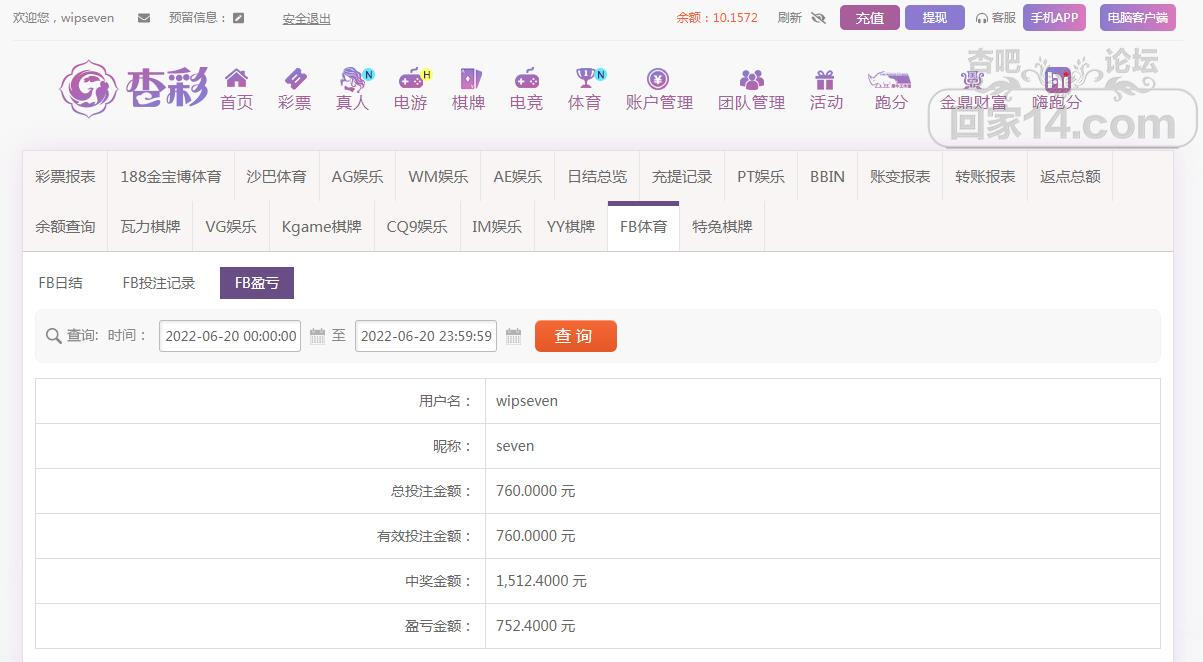Open the 活动 gift icon
This screenshot has height=662, width=1203.
(x=825, y=79)
